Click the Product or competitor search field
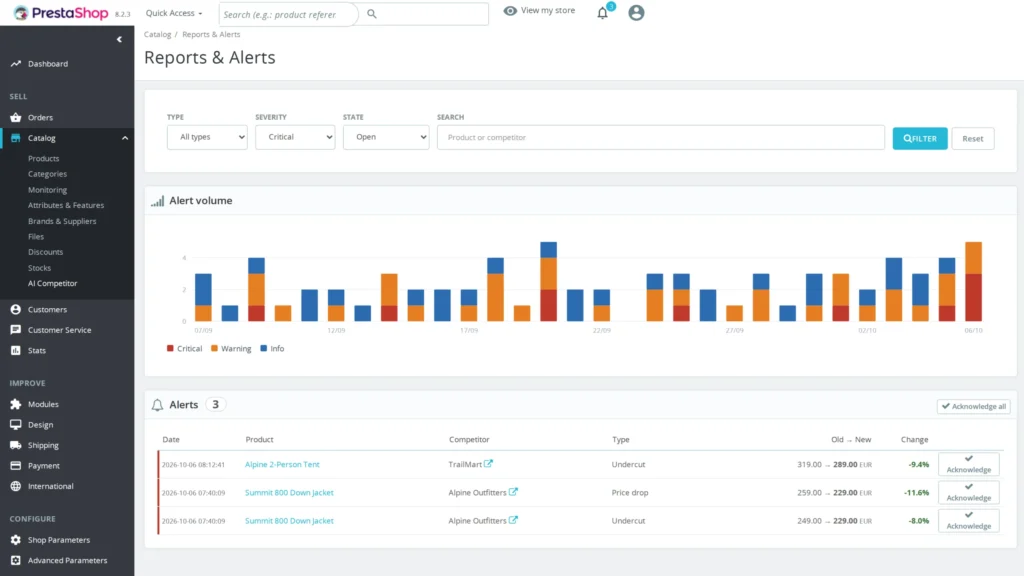The width and height of the screenshot is (1024, 576). tap(661, 138)
